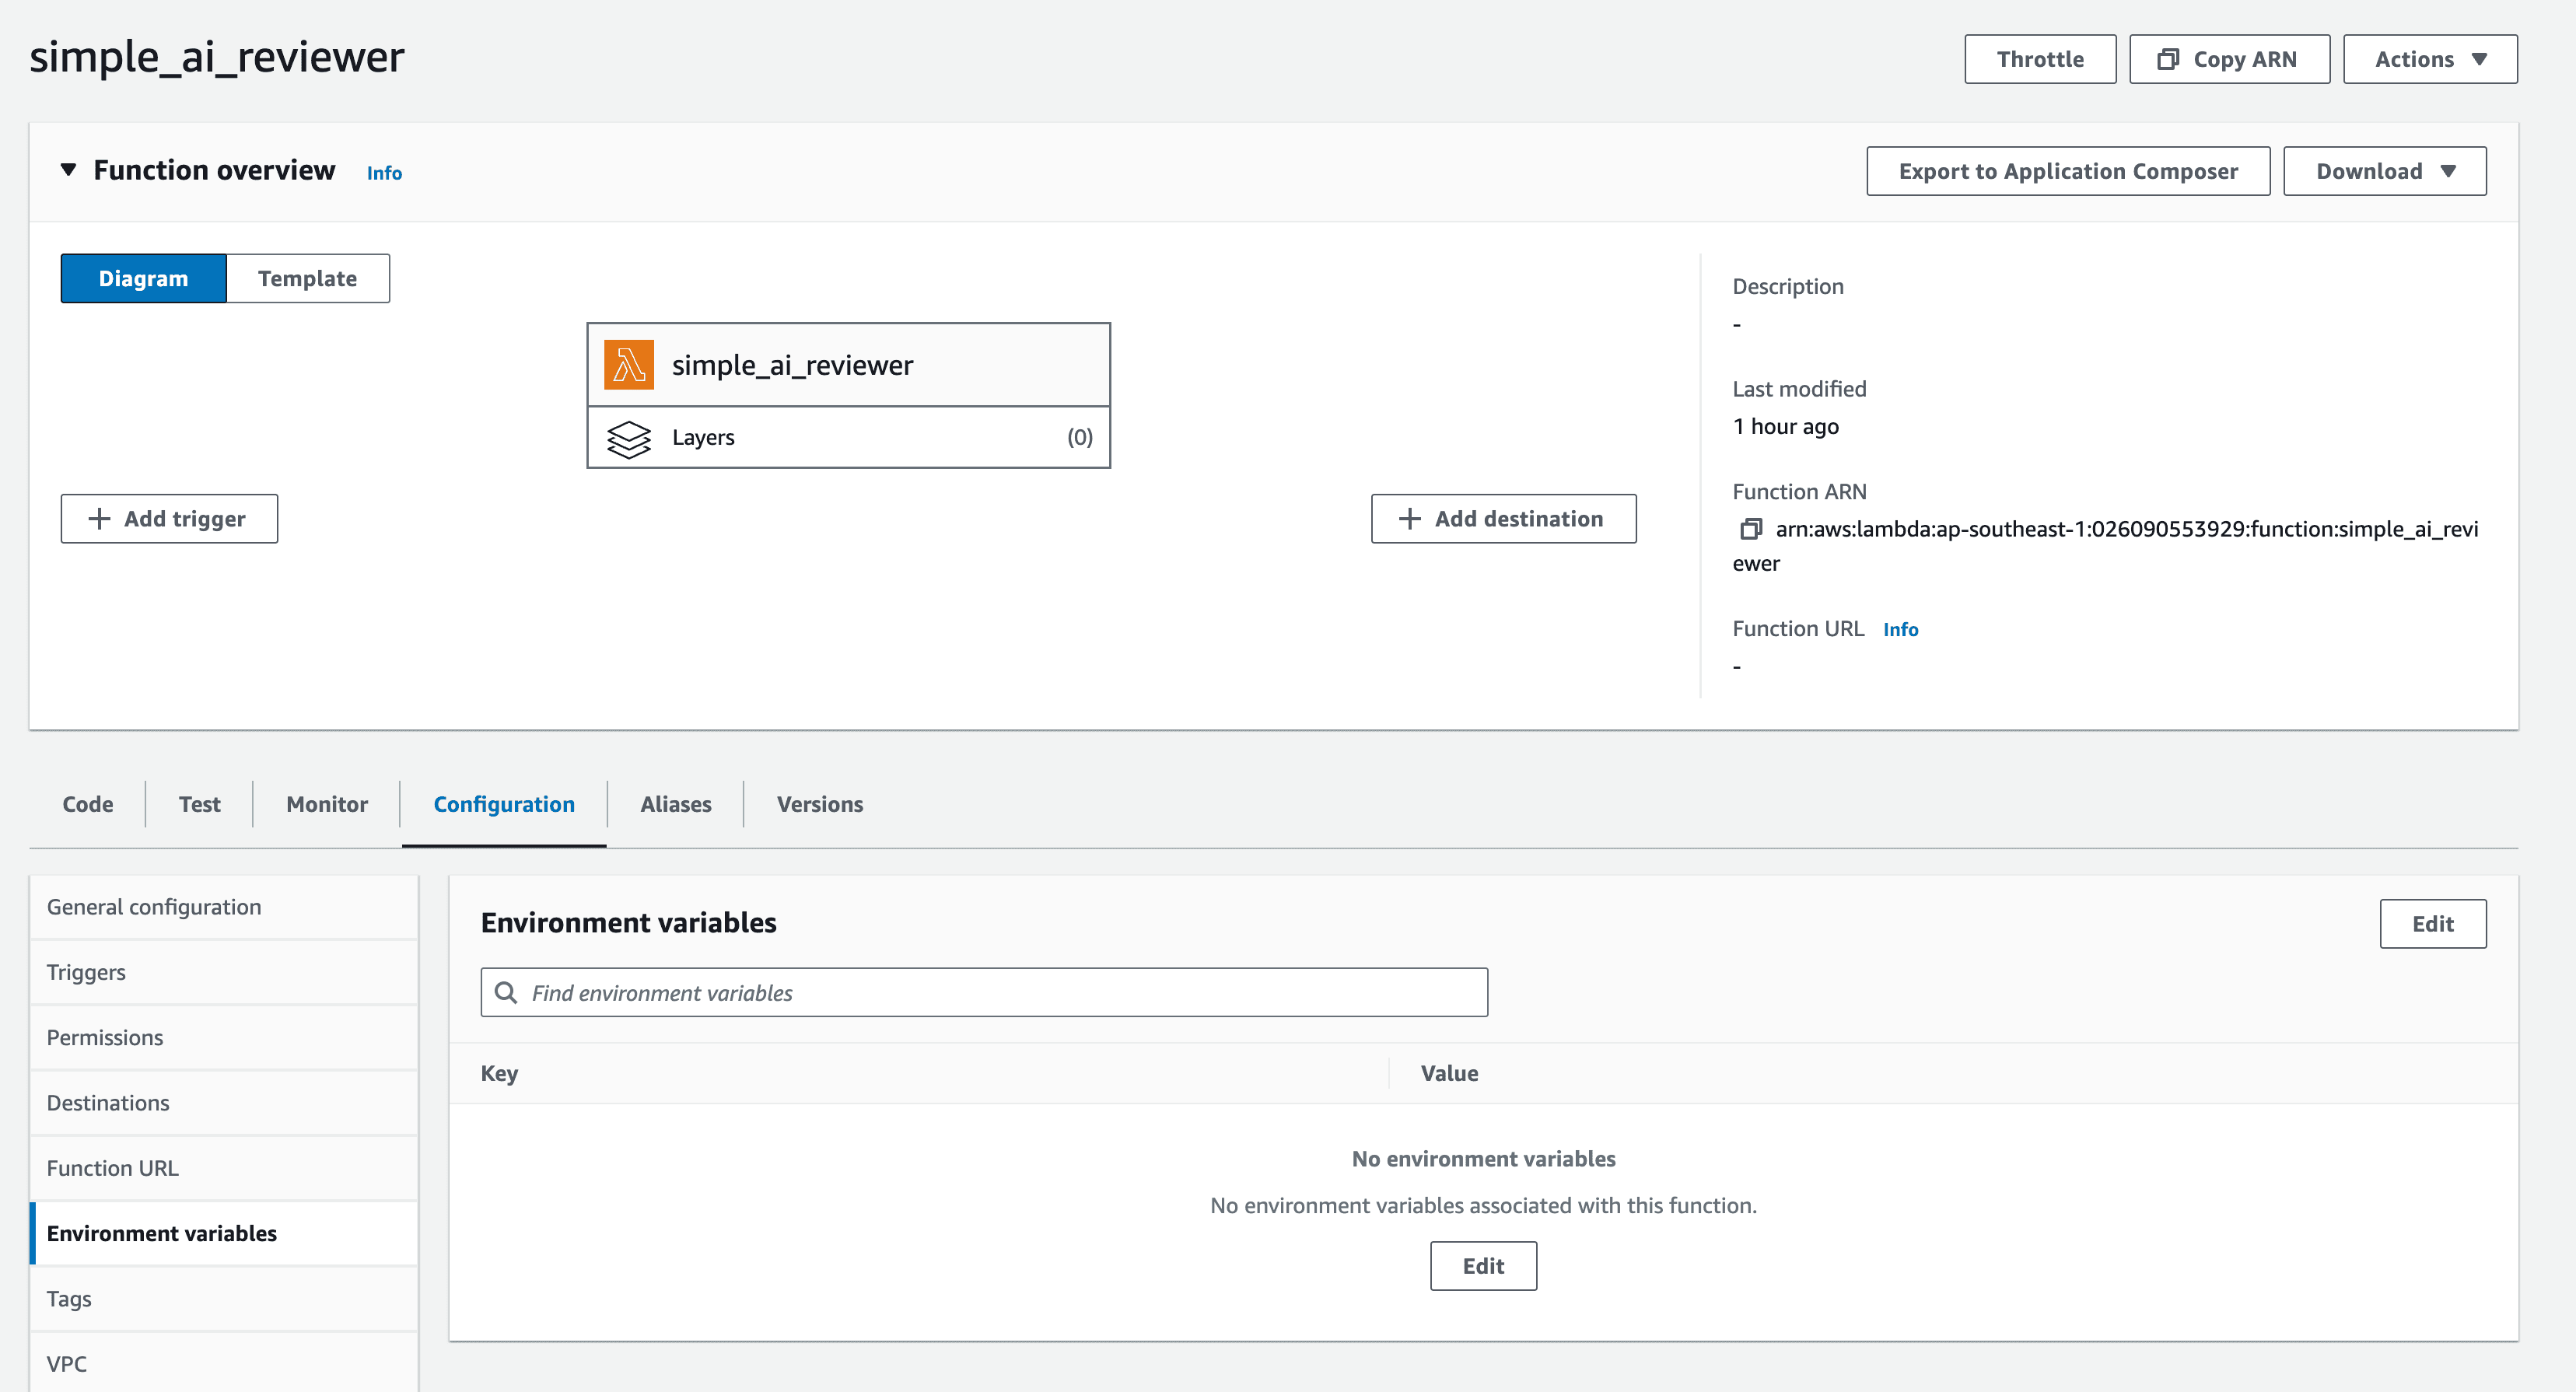Switch to the Diagram view

[143, 278]
